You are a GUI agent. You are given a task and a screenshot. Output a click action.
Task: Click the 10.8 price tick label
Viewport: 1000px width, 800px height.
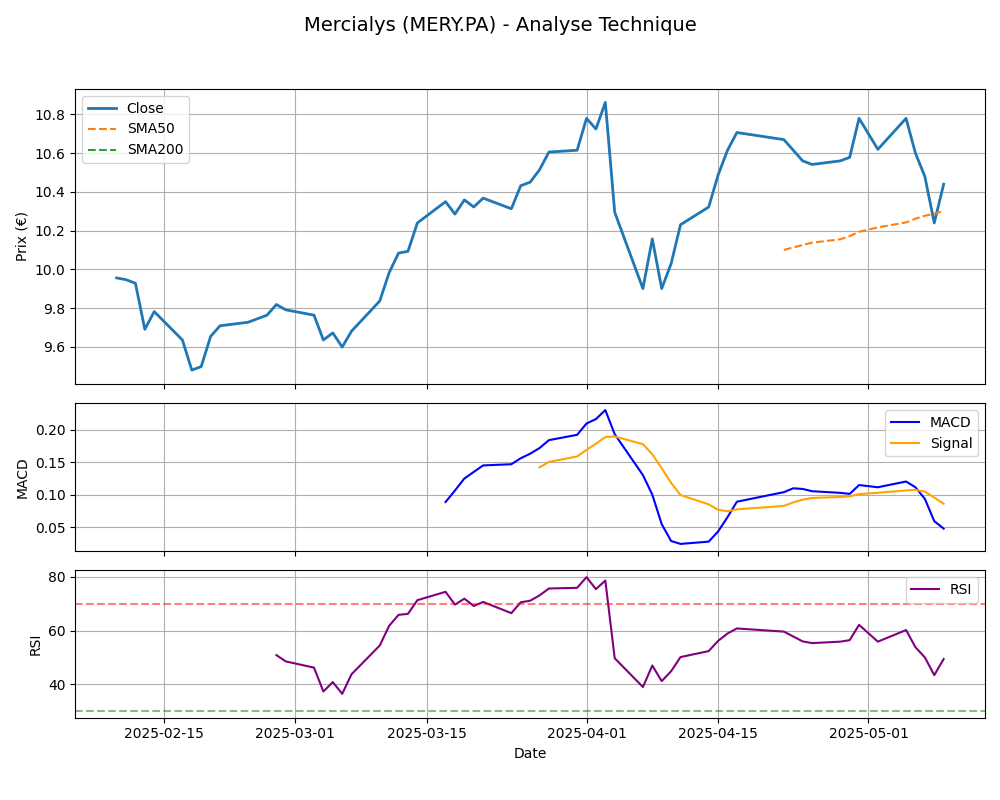click(50, 115)
